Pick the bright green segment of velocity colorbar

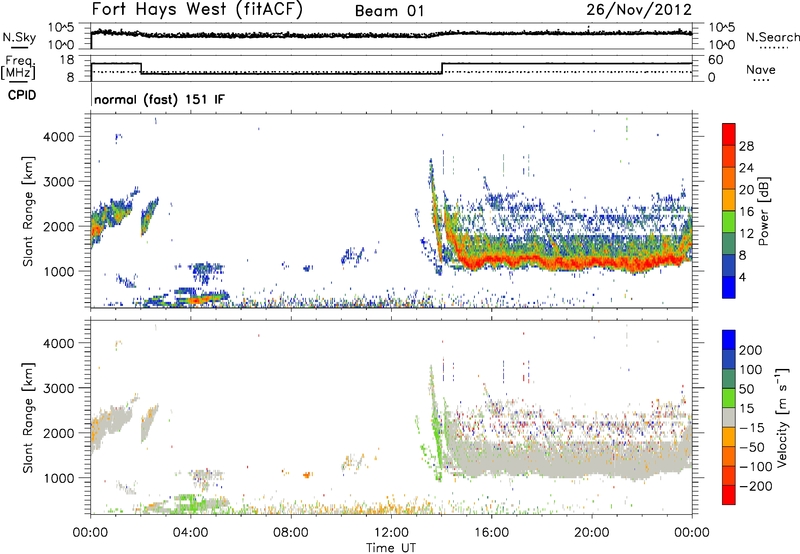coord(729,398)
